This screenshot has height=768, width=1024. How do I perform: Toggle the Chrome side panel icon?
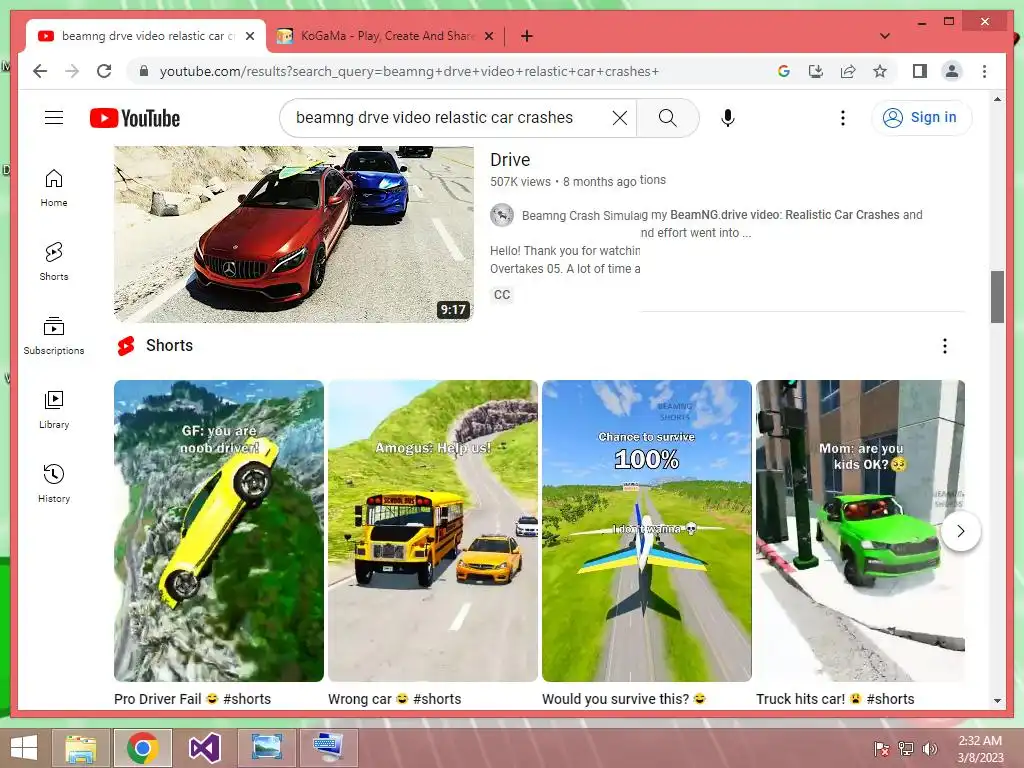point(920,71)
